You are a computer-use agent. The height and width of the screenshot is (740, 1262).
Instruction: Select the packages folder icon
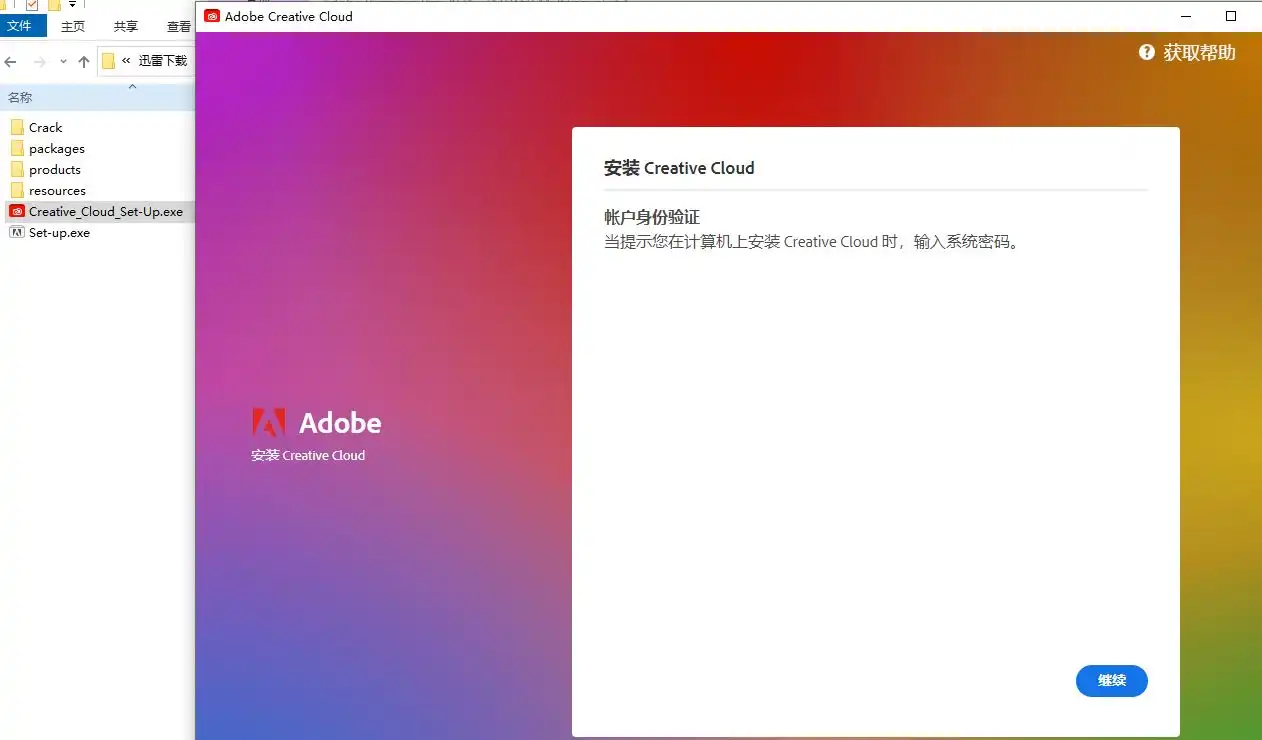tap(17, 148)
